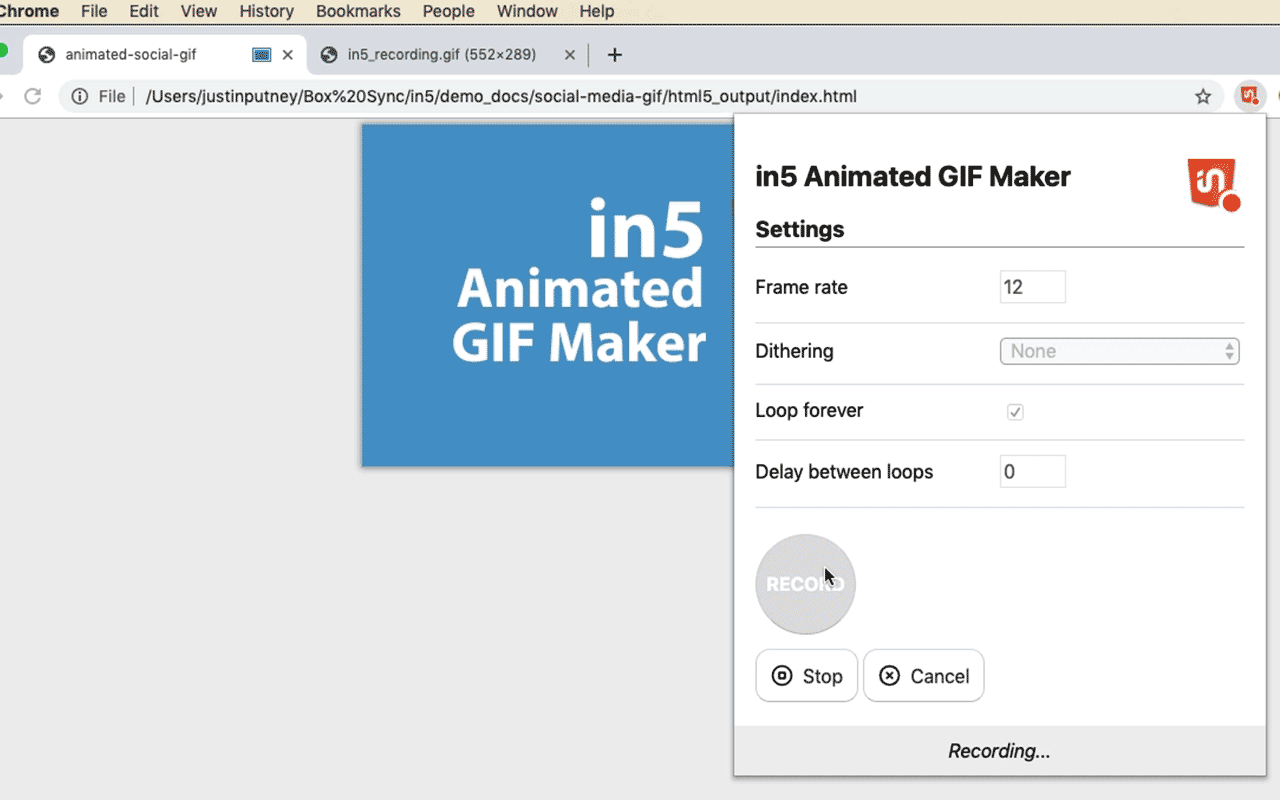Click the Delay between loops field

[1032, 471]
